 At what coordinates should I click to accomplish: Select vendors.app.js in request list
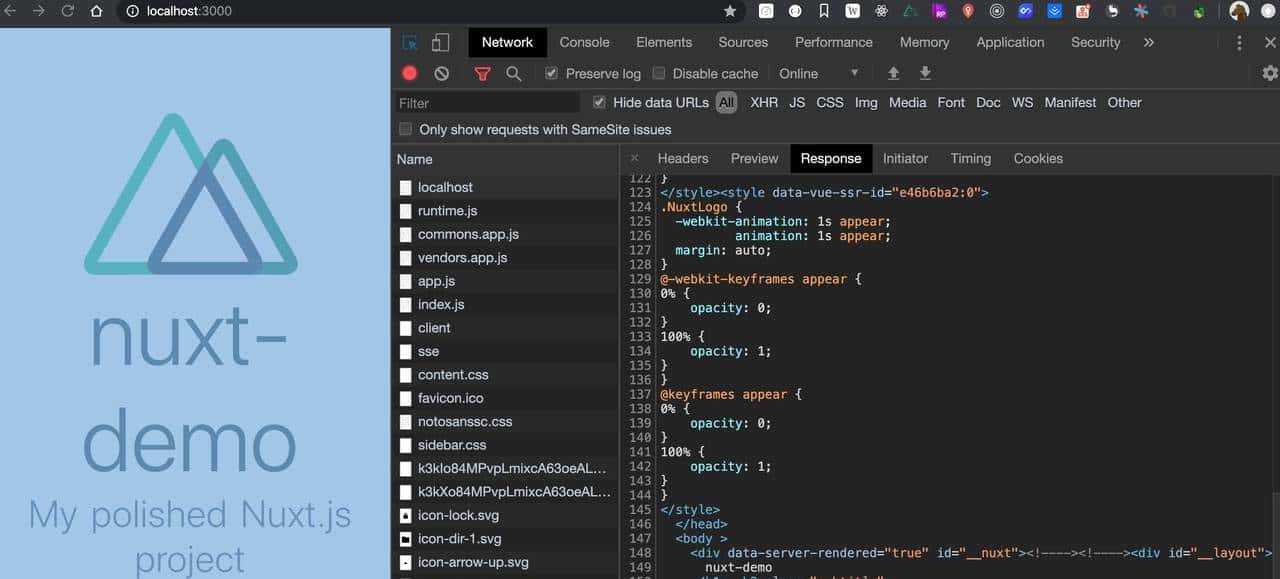pos(462,257)
